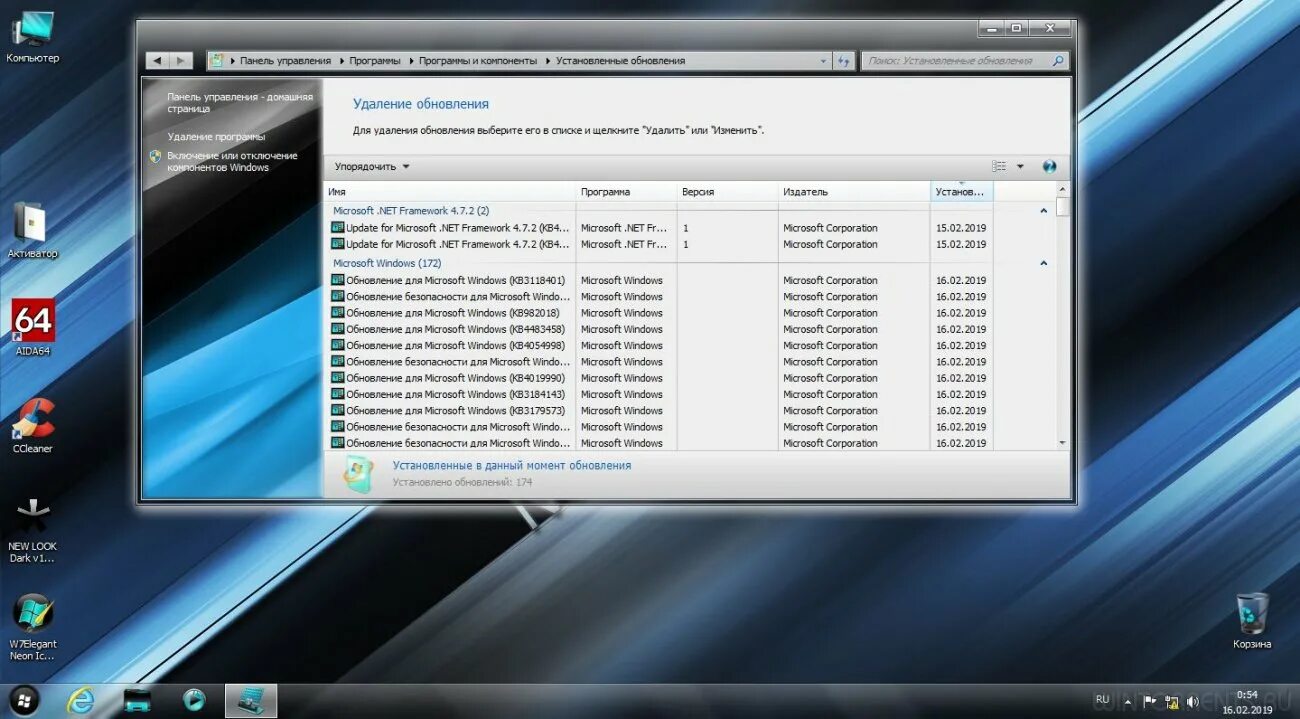This screenshot has height=719, width=1300.
Task: Sort by the Издатель column header
Action: coord(854,192)
